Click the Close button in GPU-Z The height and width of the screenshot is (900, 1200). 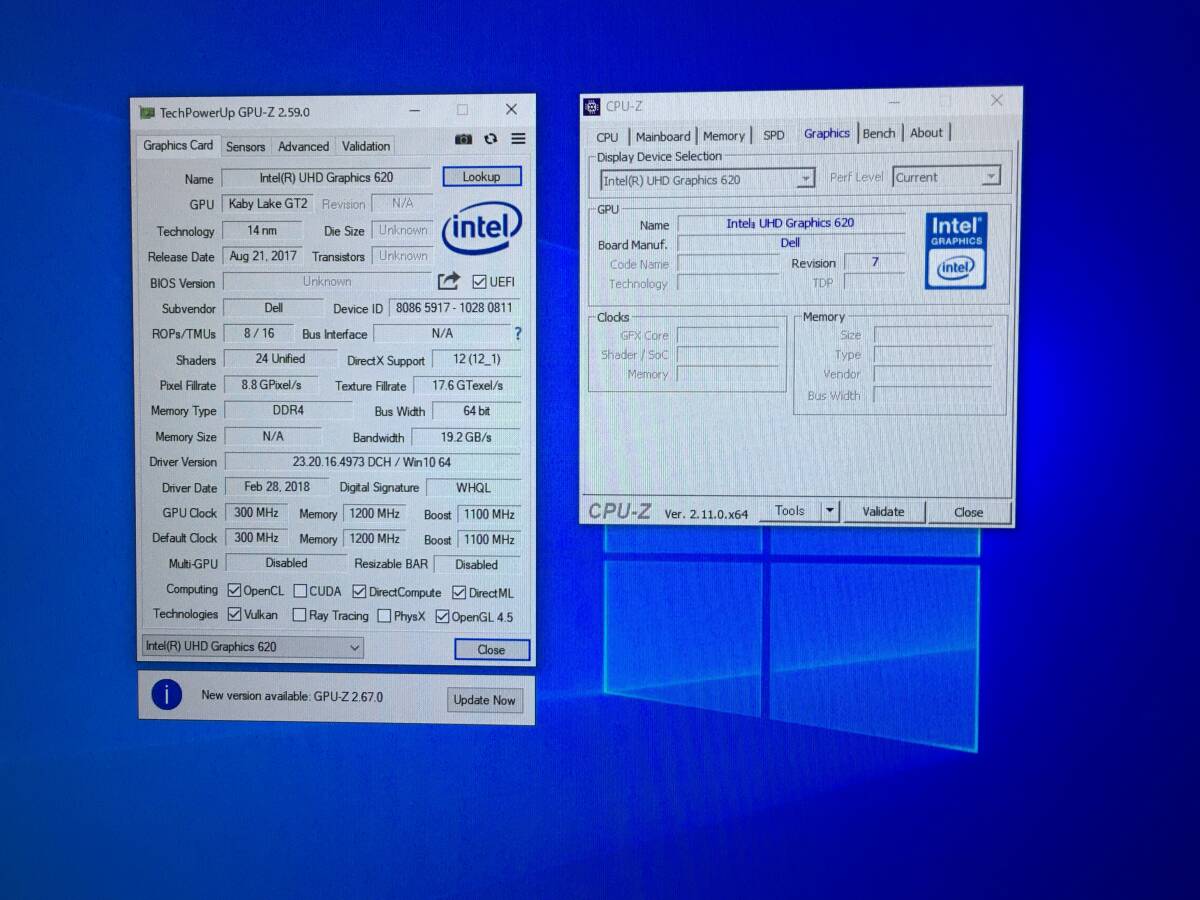tap(491, 649)
